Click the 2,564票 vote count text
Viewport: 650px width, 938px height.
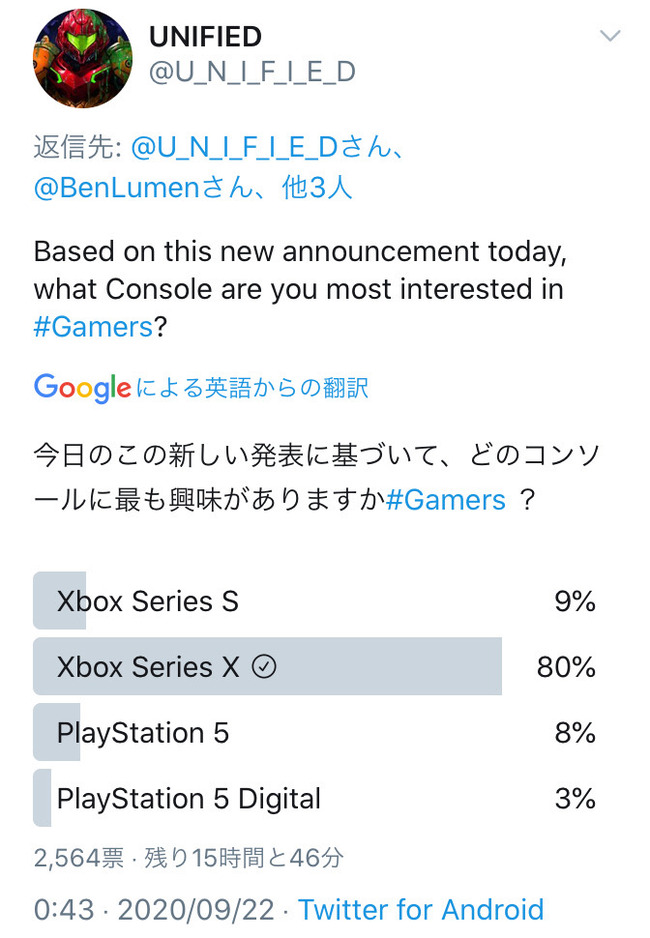click(x=79, y=858)
